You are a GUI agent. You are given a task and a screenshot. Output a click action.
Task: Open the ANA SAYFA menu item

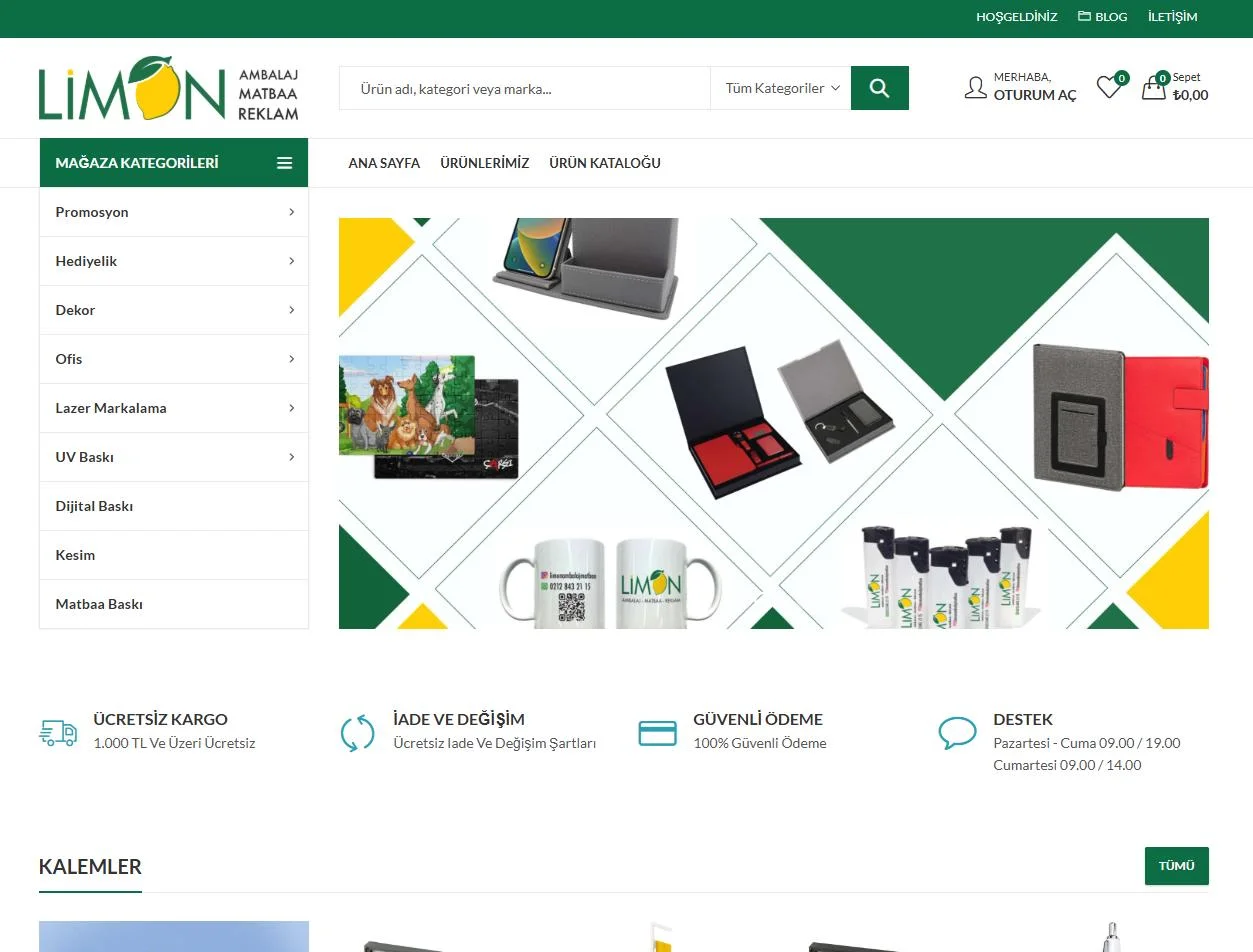tap(384, 163)
